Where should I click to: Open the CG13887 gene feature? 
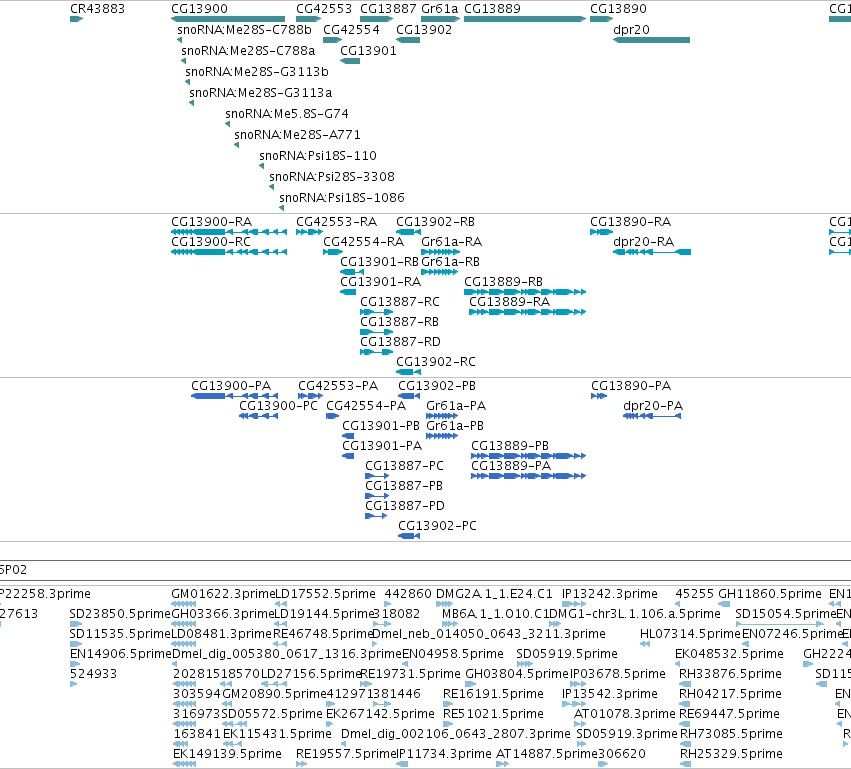[x=377, y=19]
